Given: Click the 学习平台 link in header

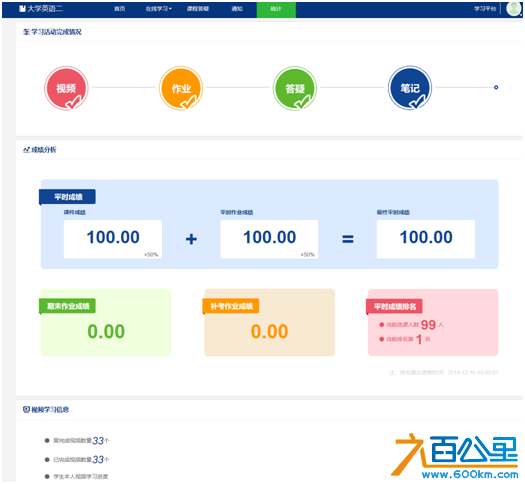Looking at the screenshot, I should pos(485,9).
